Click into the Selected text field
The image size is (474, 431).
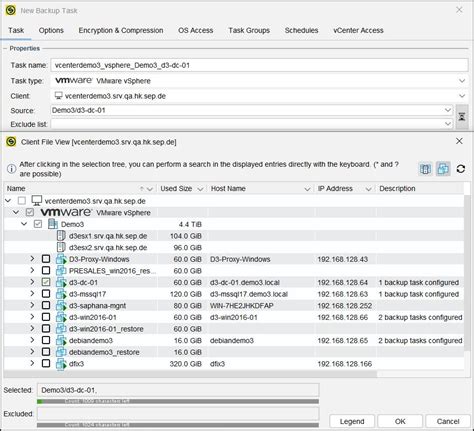[178, 390]
